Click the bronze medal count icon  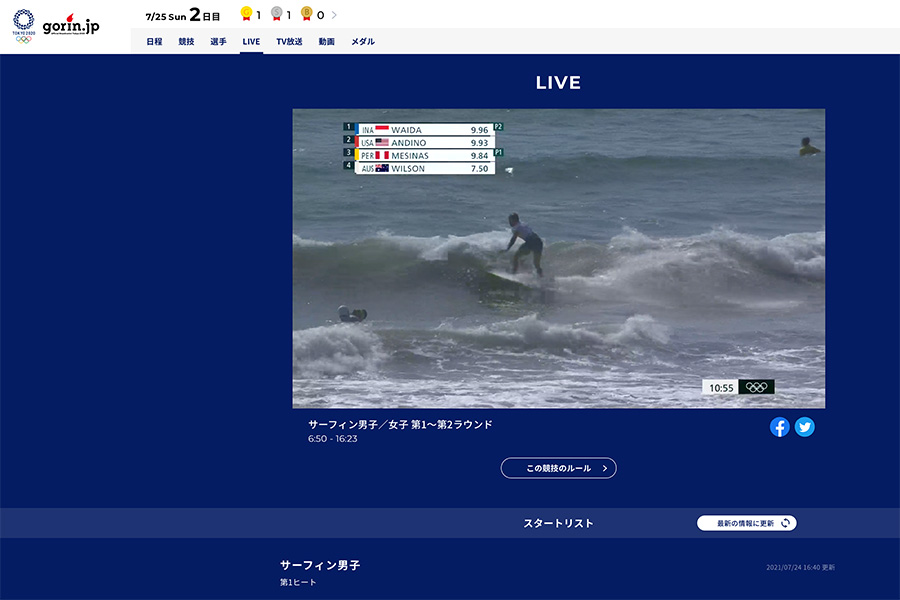[307, 14]
